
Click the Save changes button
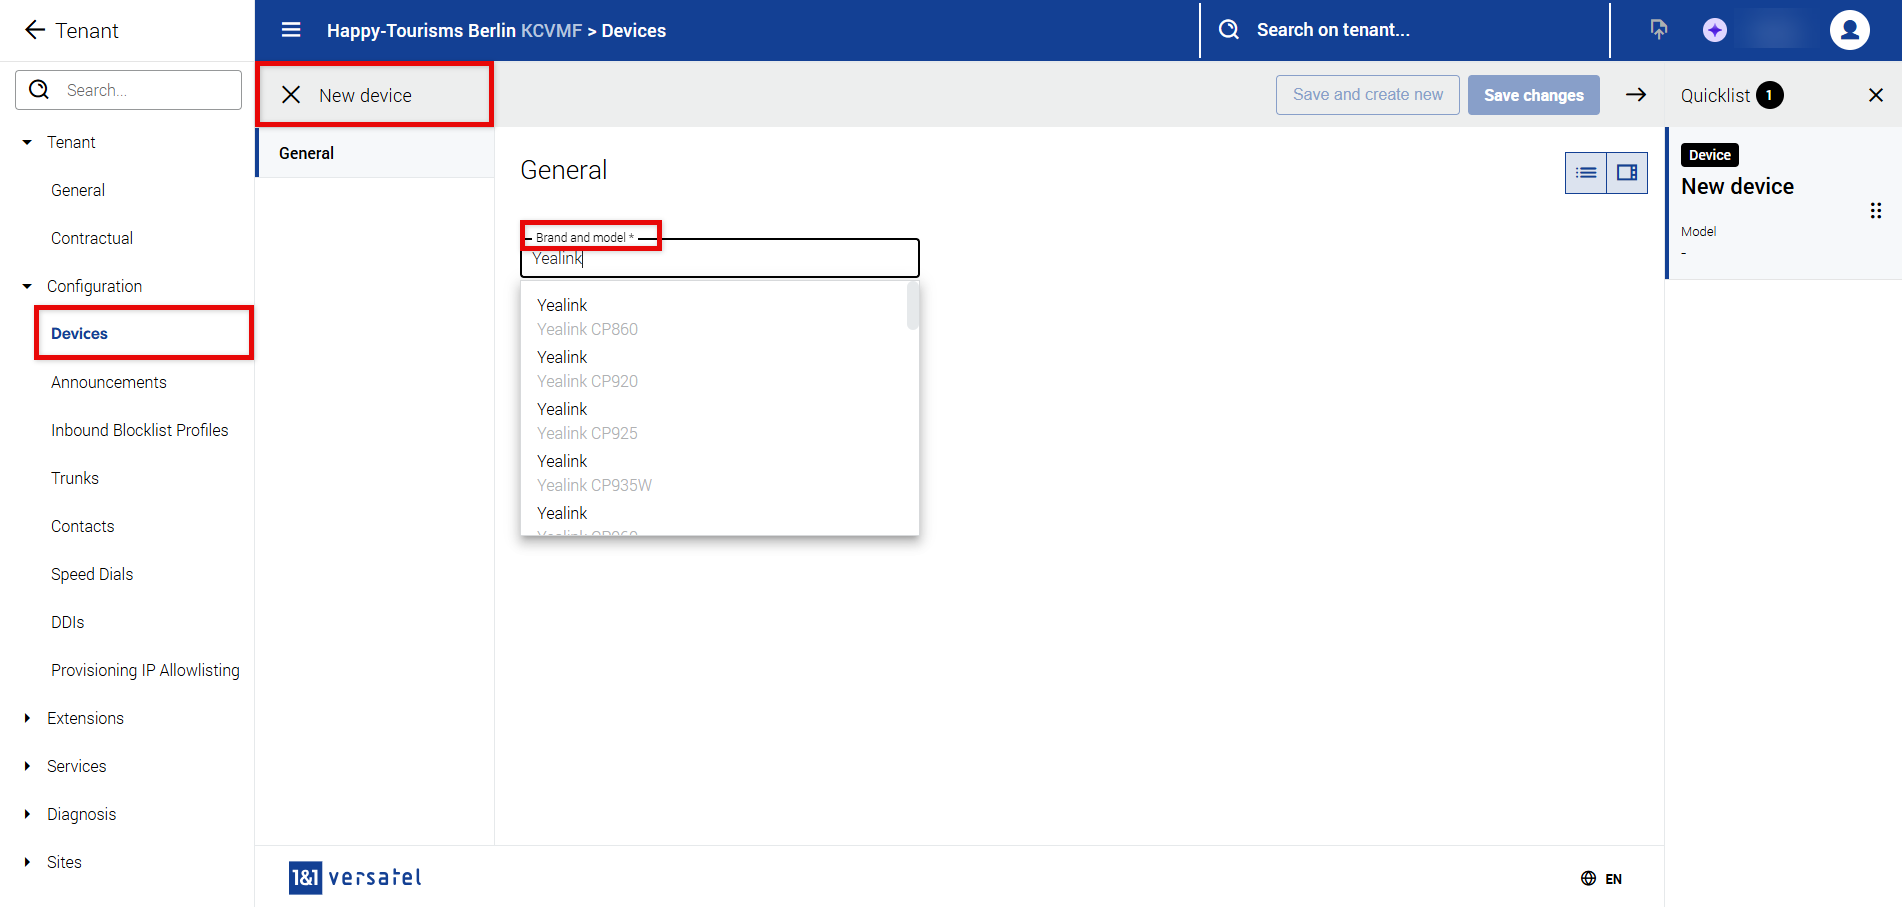click(x=1533, y=95)
